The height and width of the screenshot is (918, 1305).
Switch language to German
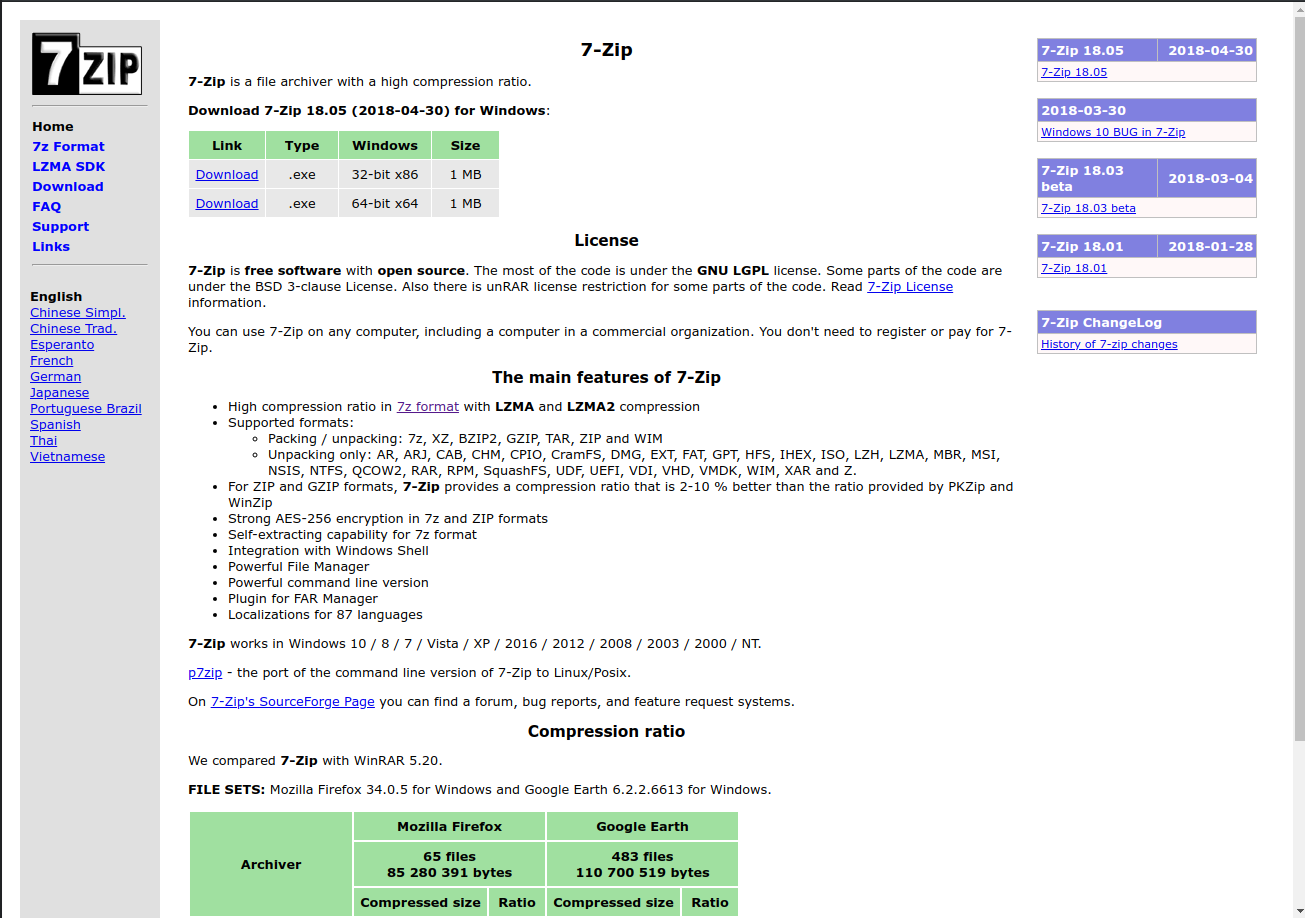[x=55, y=377]
